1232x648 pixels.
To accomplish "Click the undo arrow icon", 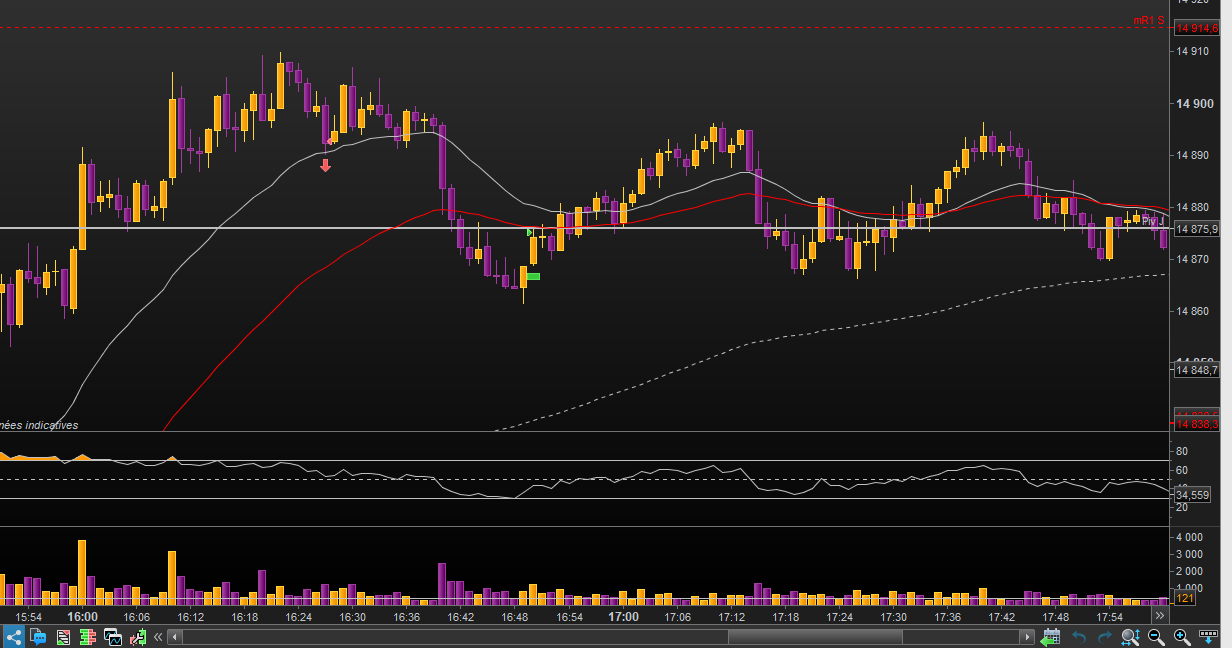I will click(x=1079, y=636).
